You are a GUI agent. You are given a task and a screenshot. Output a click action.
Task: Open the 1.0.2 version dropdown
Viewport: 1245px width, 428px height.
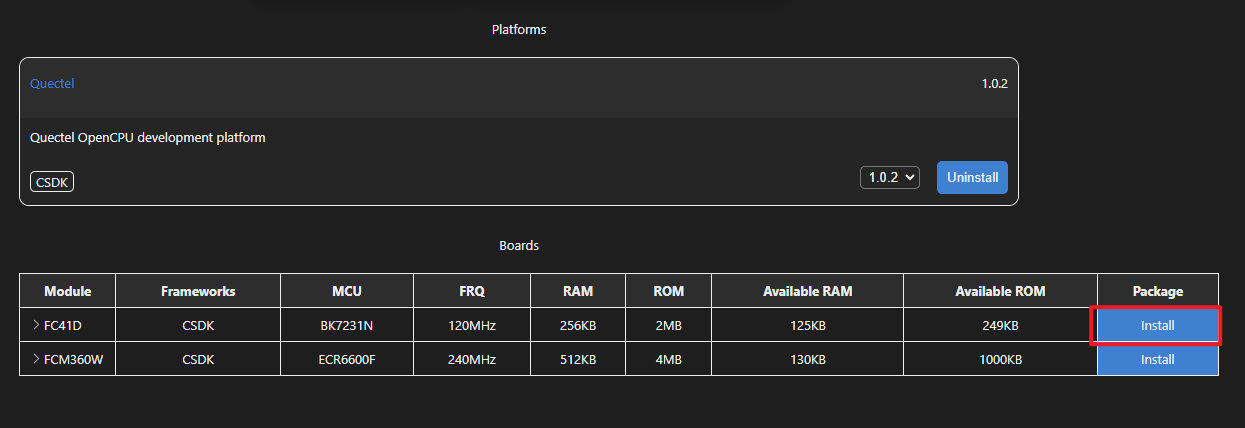889,177
